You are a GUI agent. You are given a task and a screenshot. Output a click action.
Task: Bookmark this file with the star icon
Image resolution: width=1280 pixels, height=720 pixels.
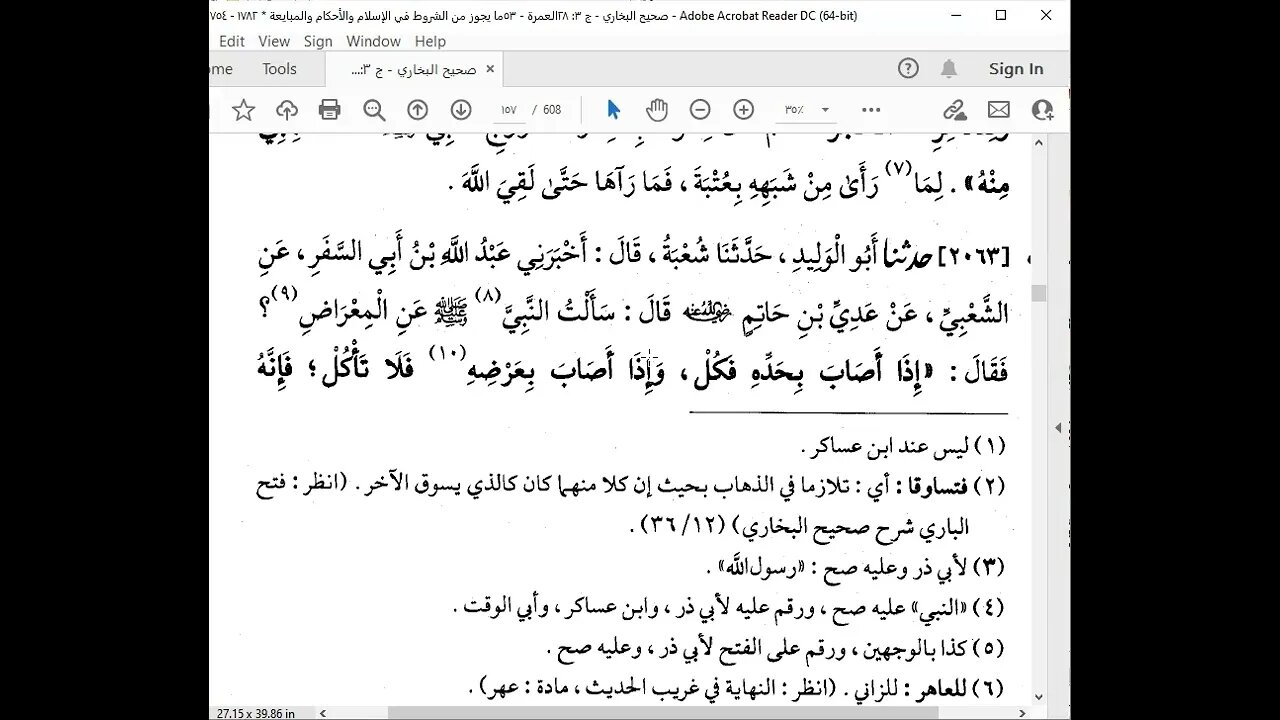point(243,110)
